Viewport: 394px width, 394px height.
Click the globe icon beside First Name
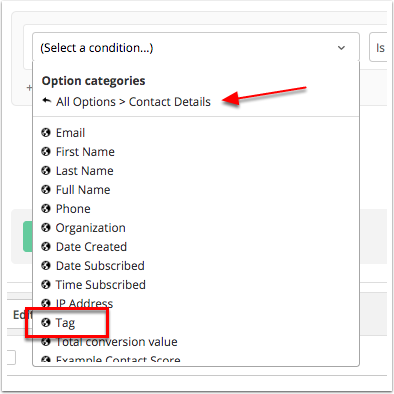tap(46, 152)
